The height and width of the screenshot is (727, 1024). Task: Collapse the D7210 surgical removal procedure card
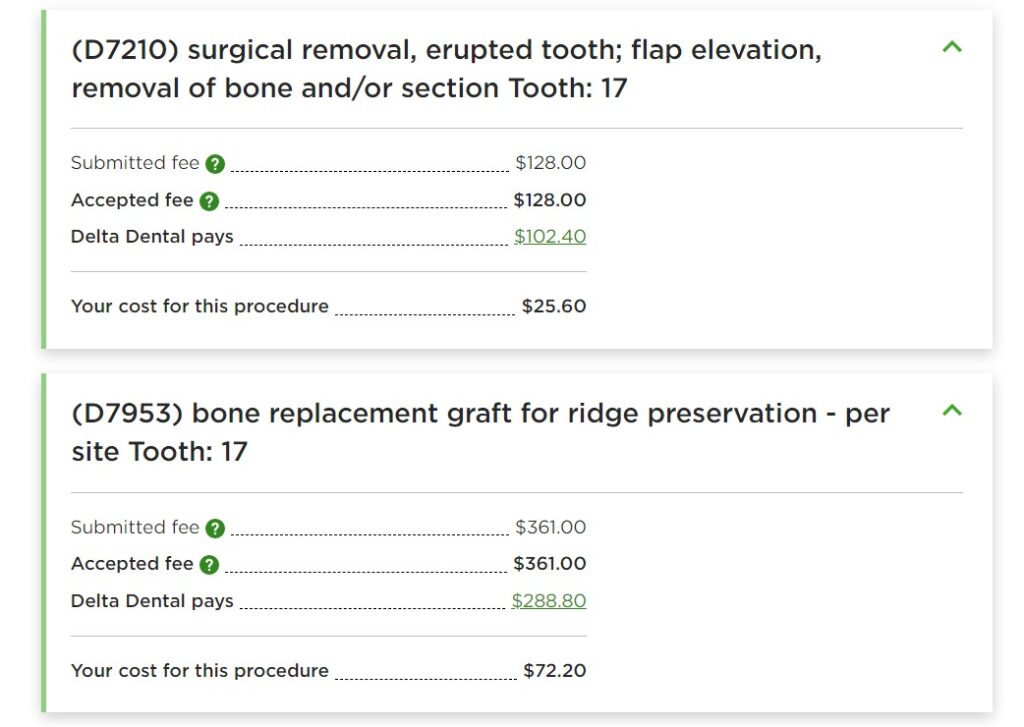[952, 47]
